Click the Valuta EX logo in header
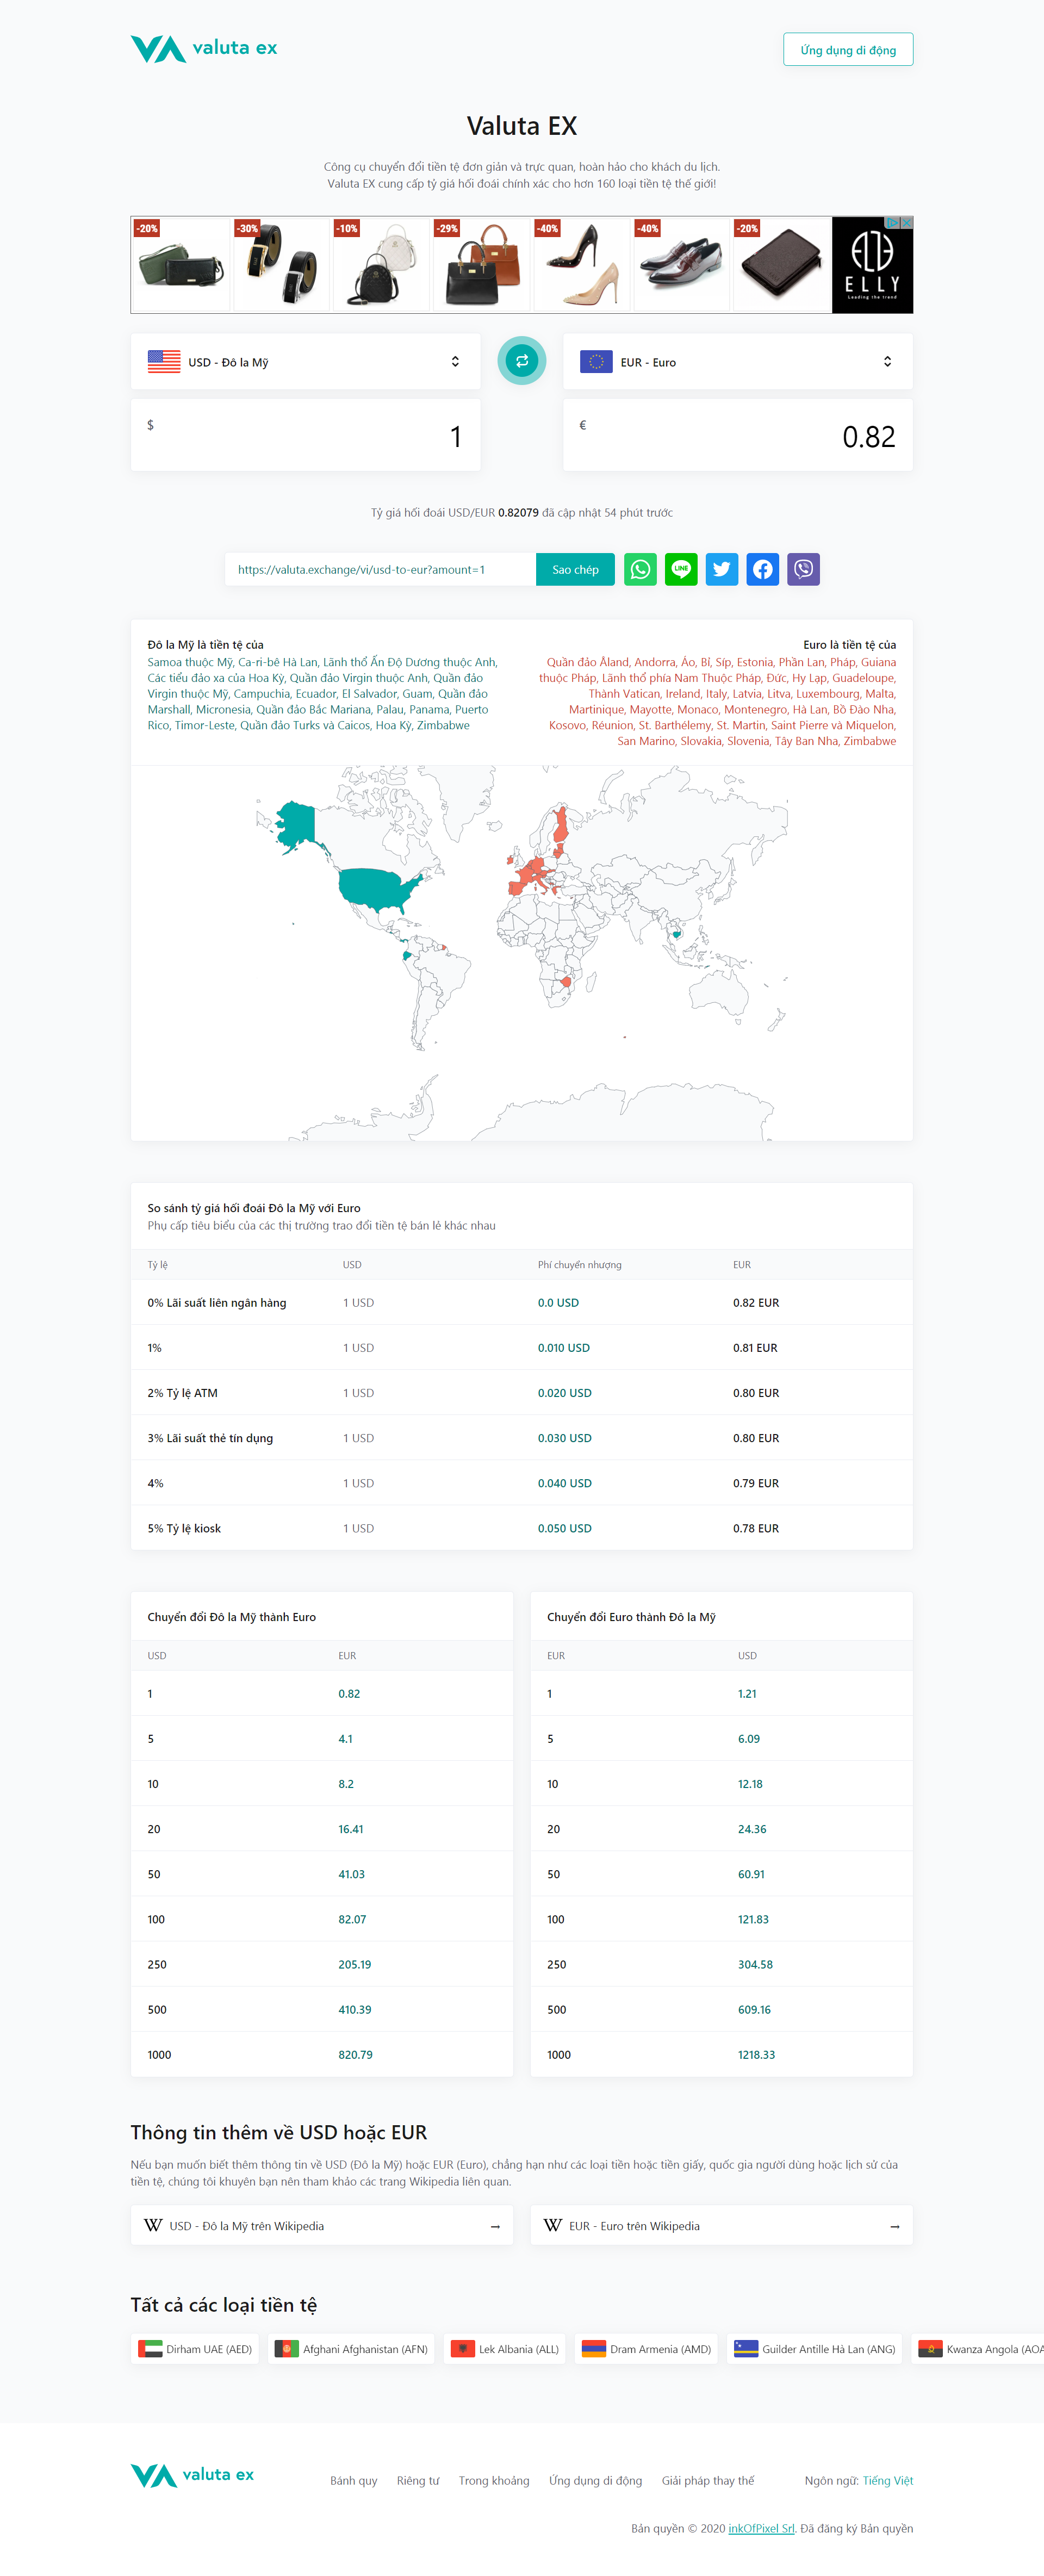This screenshot has height=2576, width=1044. [x=204, y=48]
